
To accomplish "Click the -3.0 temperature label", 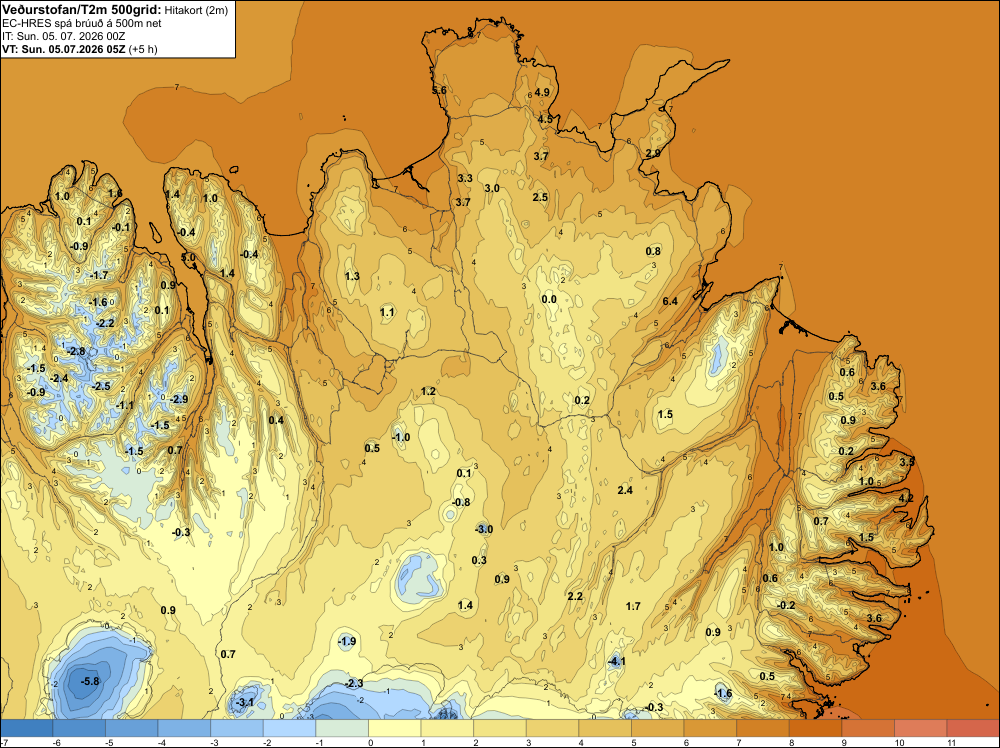I will 484,529.
